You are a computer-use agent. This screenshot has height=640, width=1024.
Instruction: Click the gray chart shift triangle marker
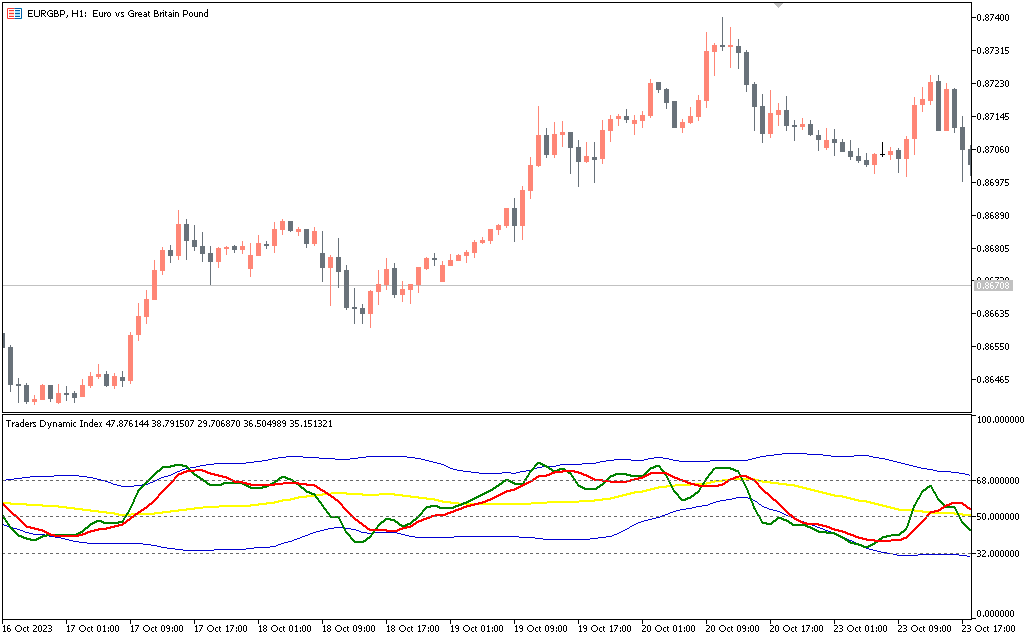point(780,5)
